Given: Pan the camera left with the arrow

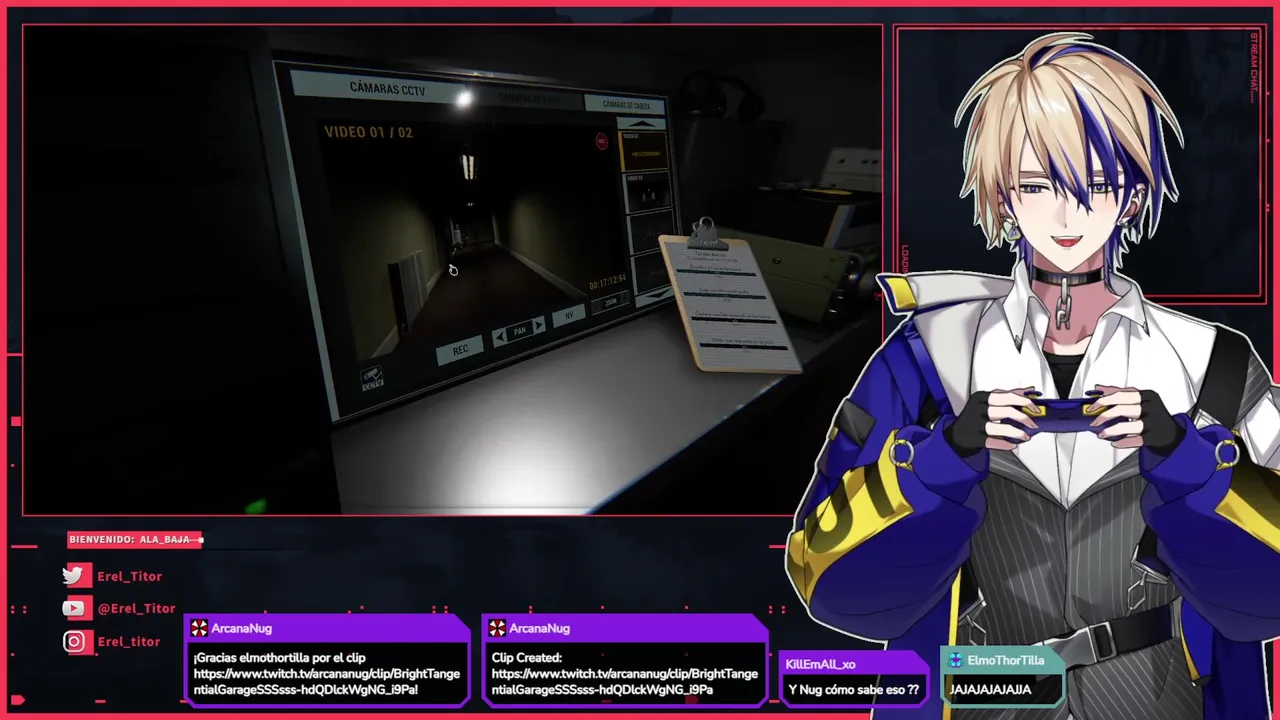Looking at the screenshot, I should 499,338.
